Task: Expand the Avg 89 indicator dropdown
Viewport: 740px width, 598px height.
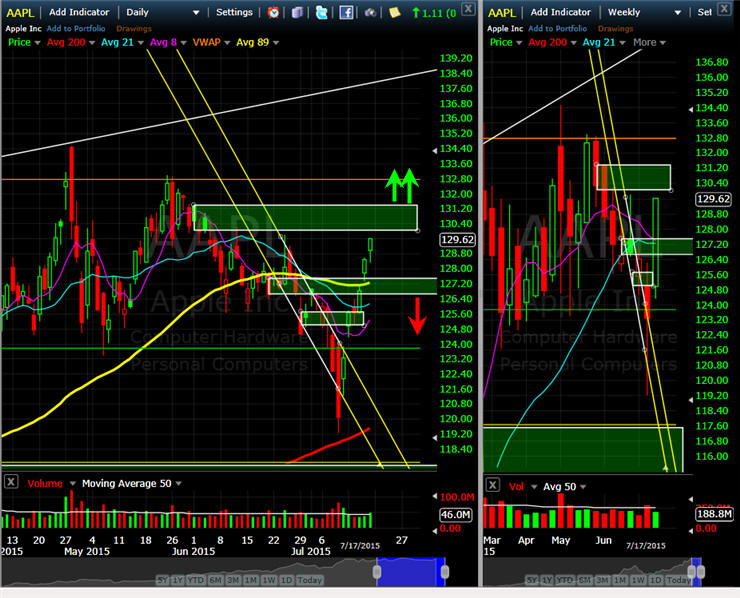Action: [x=276, y=43]
